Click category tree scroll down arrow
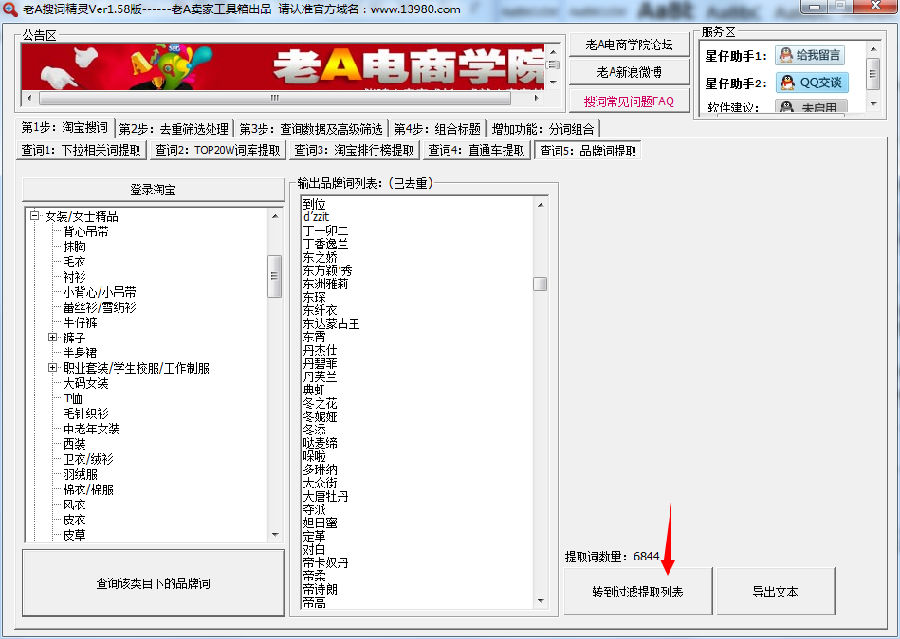 point(274,535)
